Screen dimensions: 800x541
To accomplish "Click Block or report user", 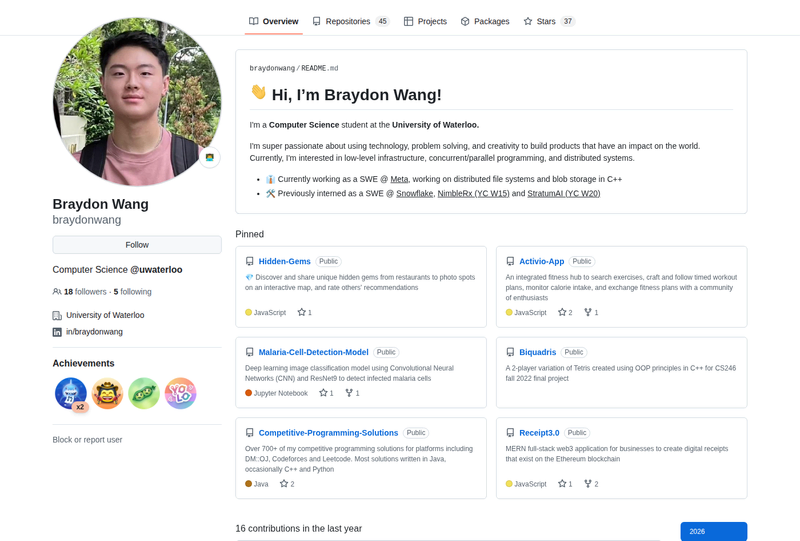I will (x=87, y=440).
